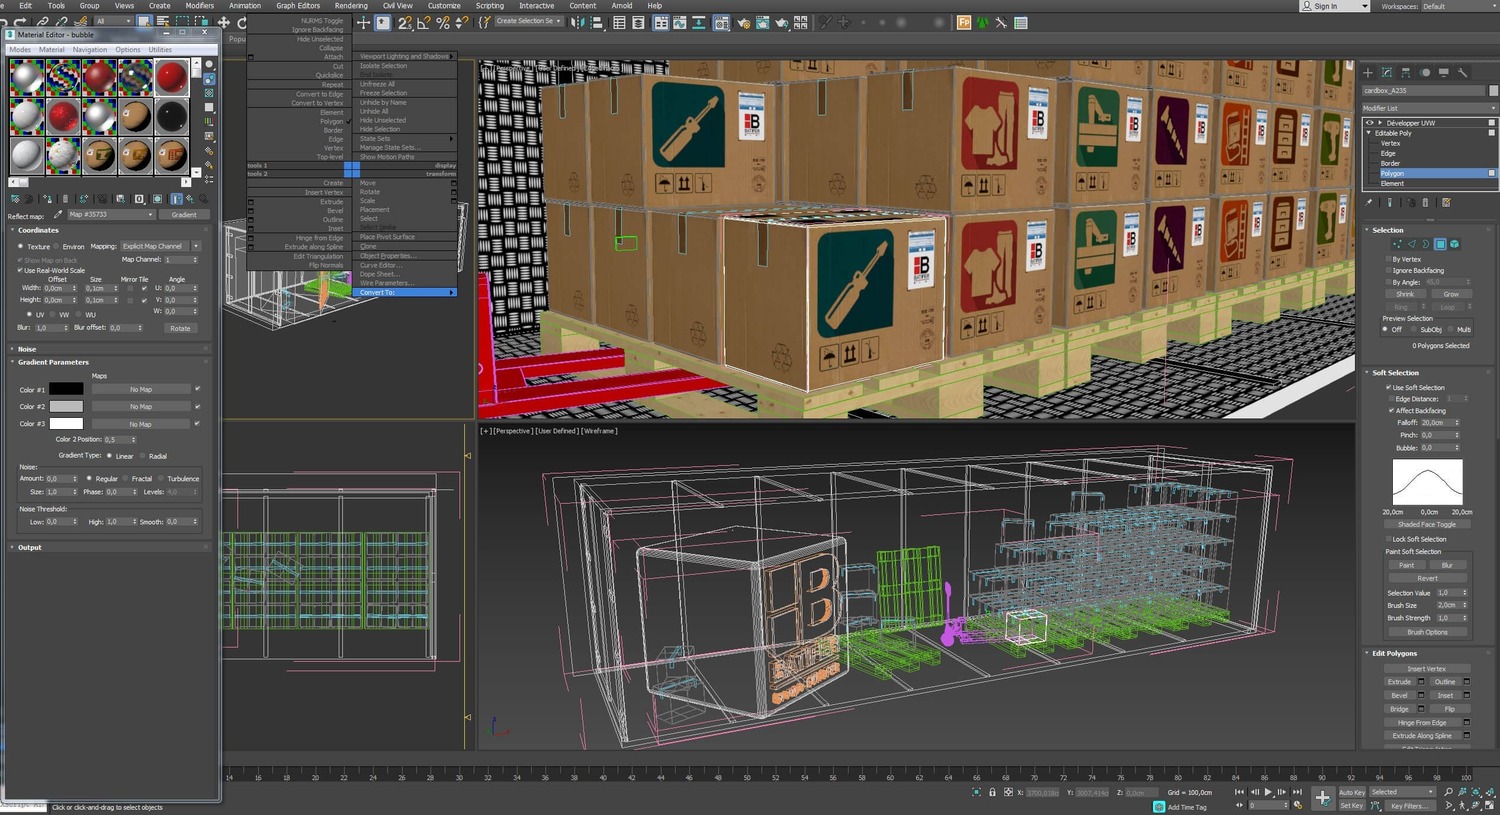
Task: Click Remove modifier trash icon below stack
Action: click(1426, 202)
